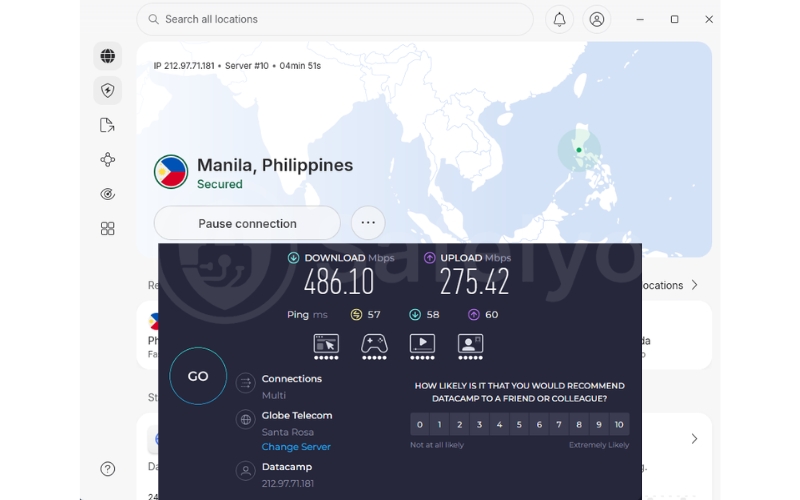Click the Datacamp IP address 212.97.71.181
The width and height of the screenshot is (800, 500).
point(288,483)
